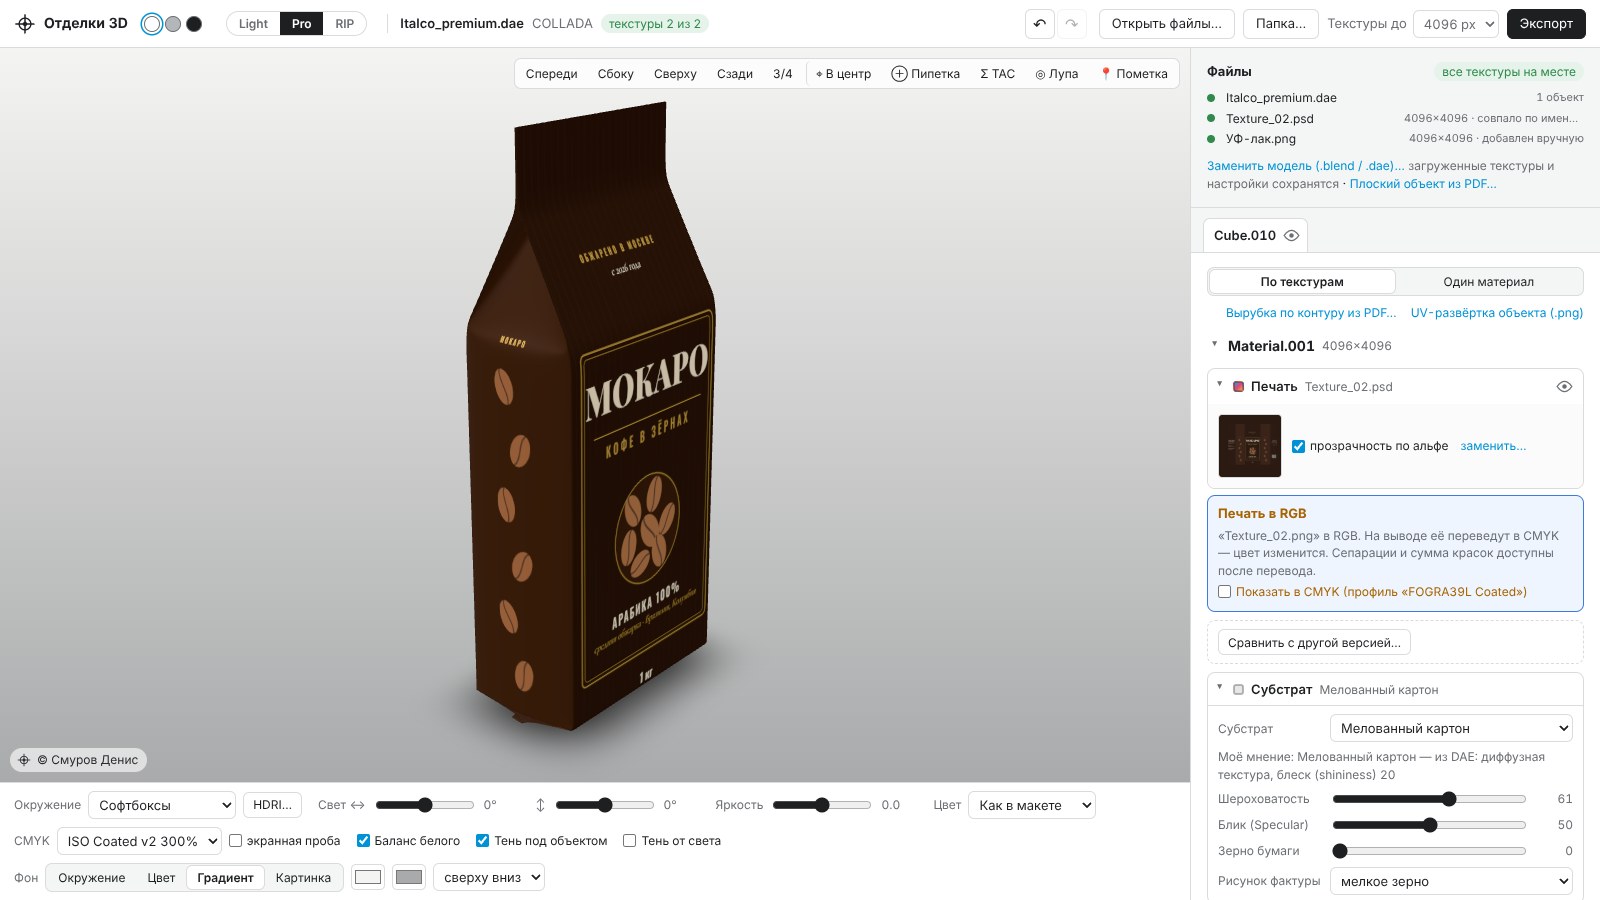
Task: Activate the Пипетка eyedropper tool
Action: (925, 74)
